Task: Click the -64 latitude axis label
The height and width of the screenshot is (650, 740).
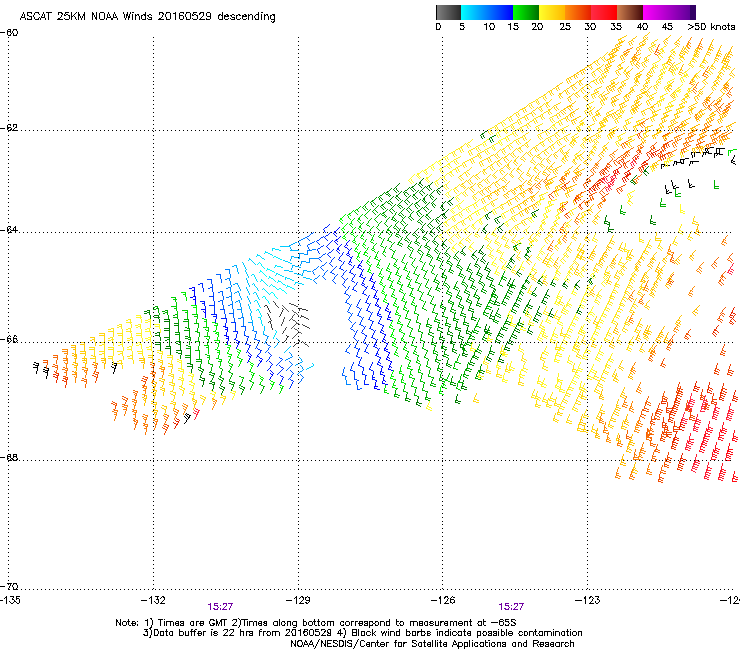Action: coord(9,229)
